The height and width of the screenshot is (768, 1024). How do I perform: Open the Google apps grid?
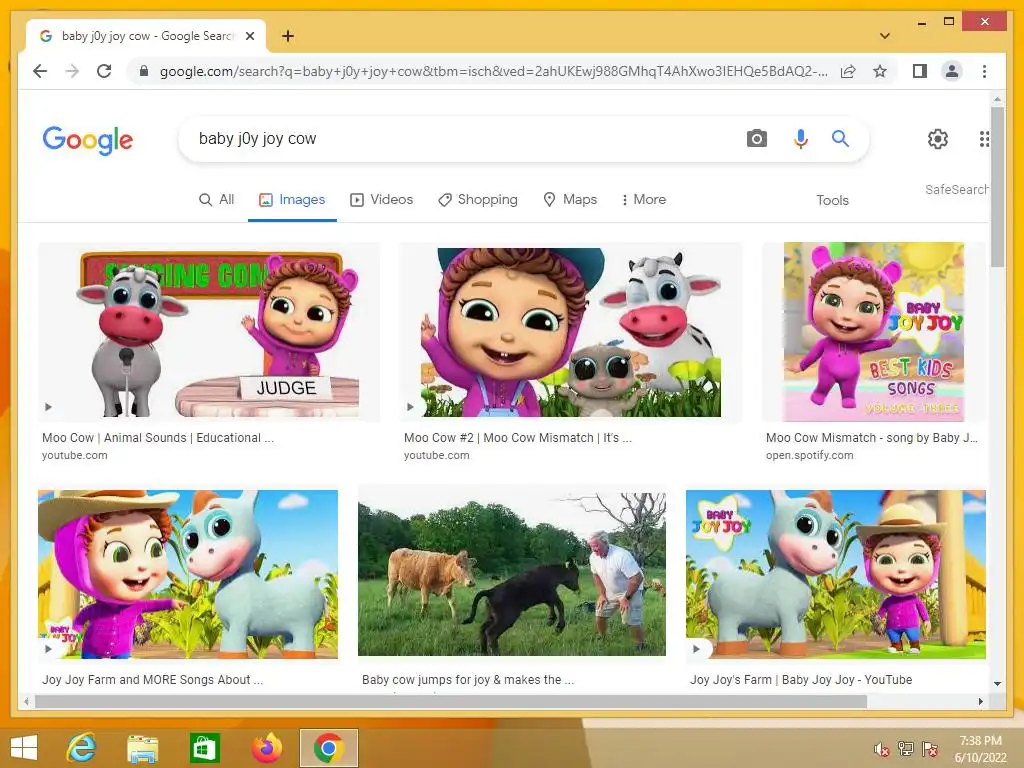(984, 138)
